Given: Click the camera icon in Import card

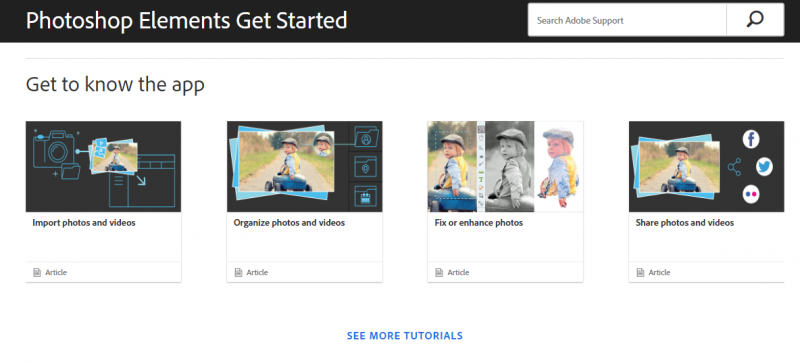Looking at the screenshot, I should (53, 149).
